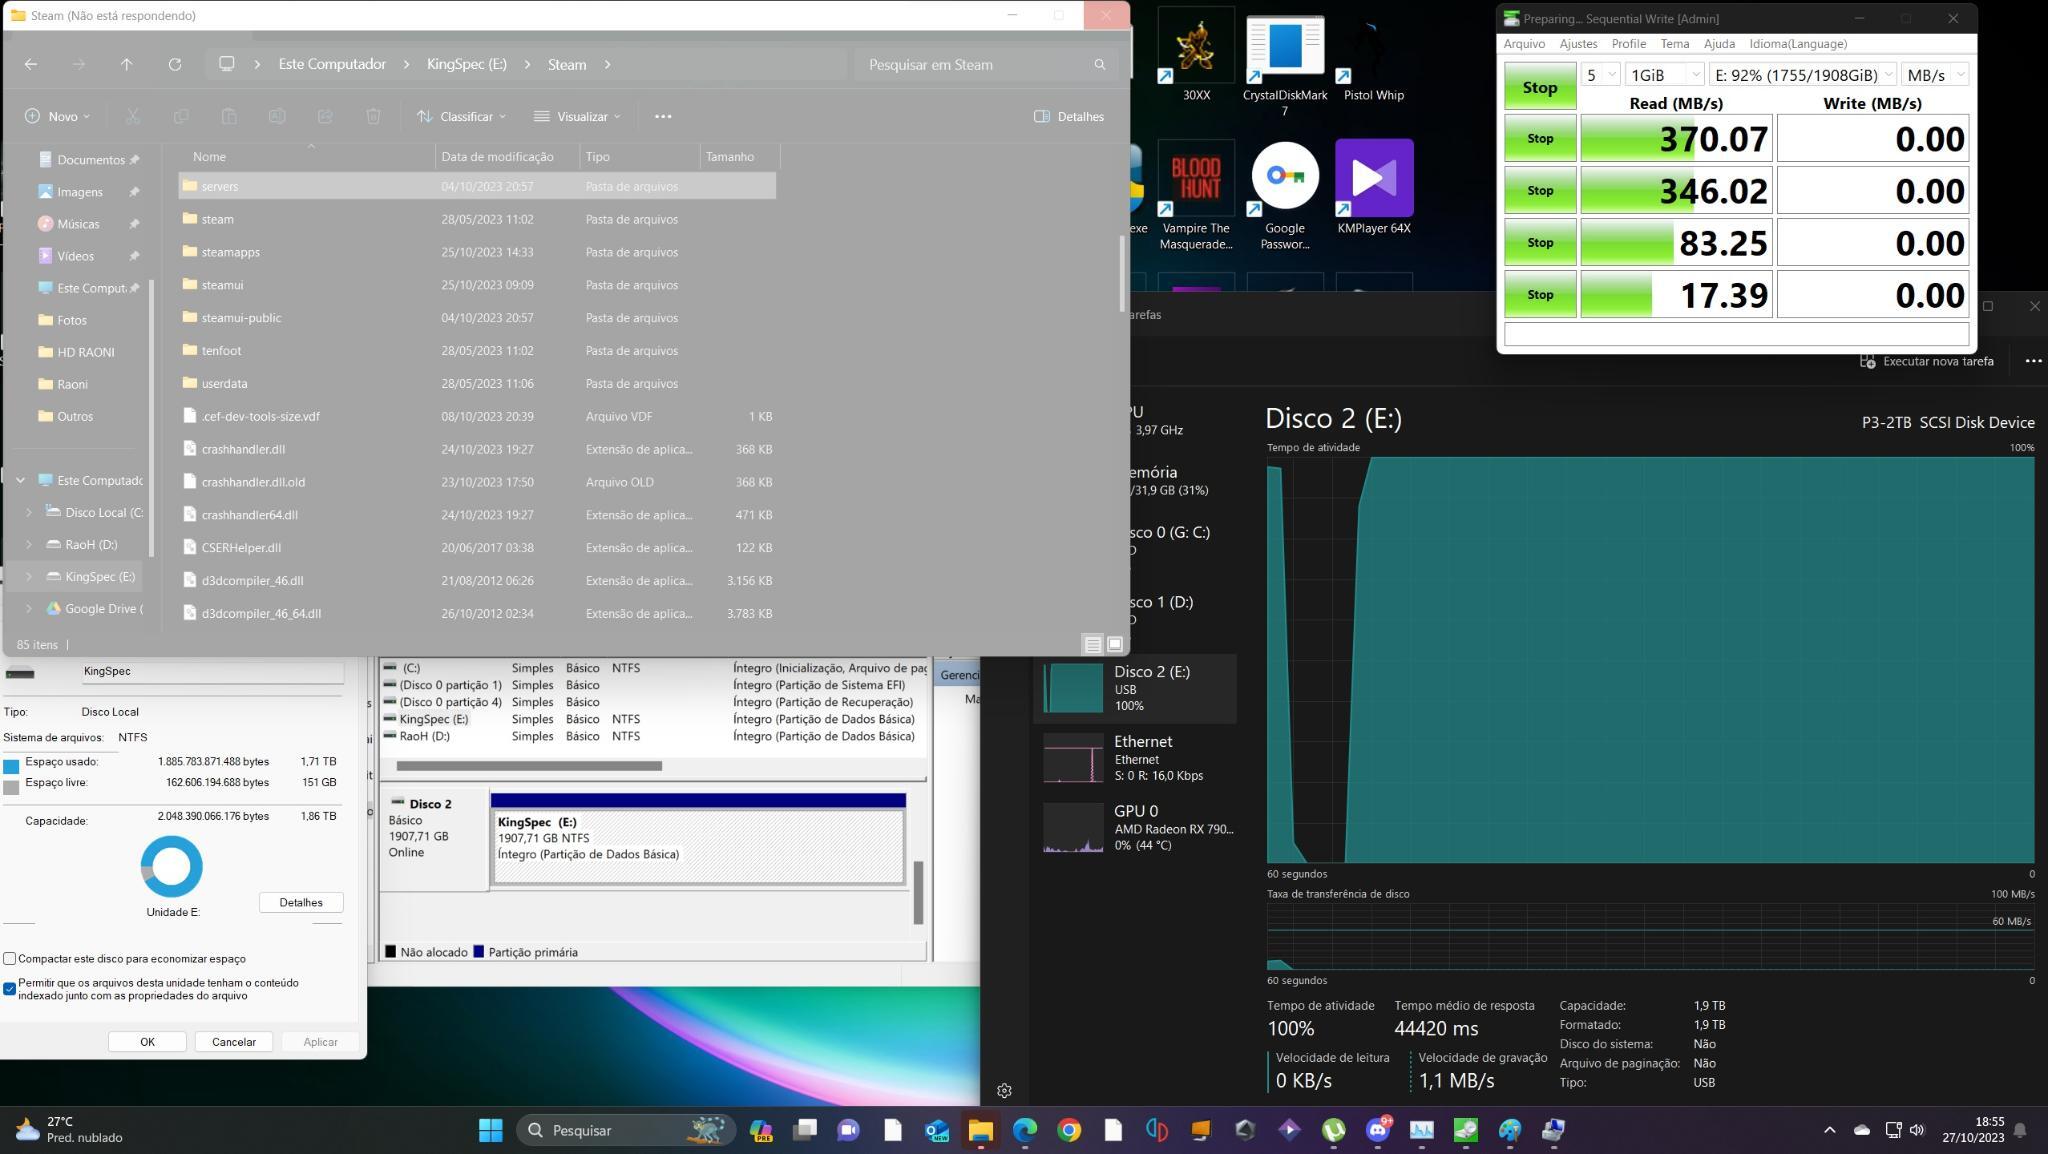Image resolution: width=2048 pixels, height=1154 pixels.
Task: Go back in Steam explorer window
Action: pos(31,64)
